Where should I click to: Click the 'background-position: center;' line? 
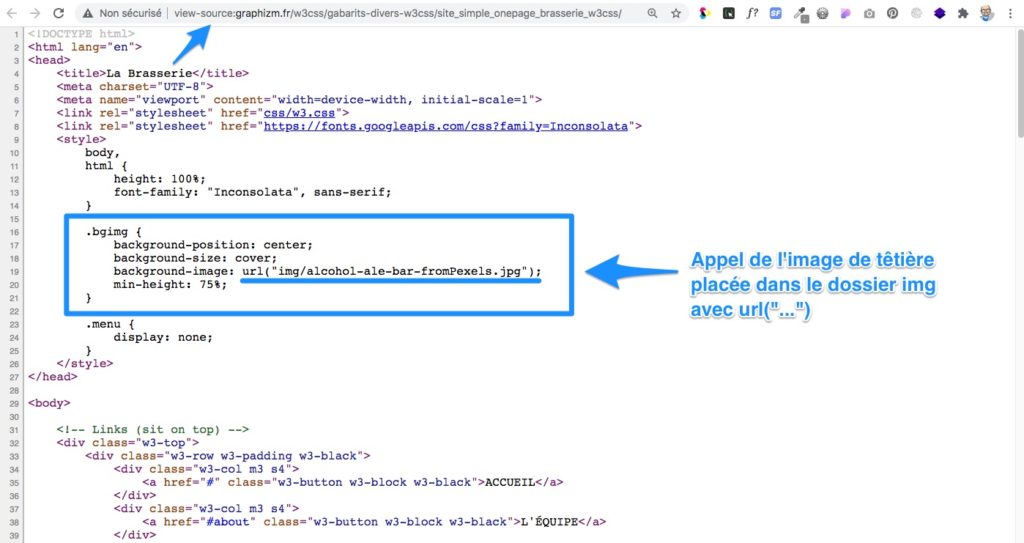coord(213,245)
